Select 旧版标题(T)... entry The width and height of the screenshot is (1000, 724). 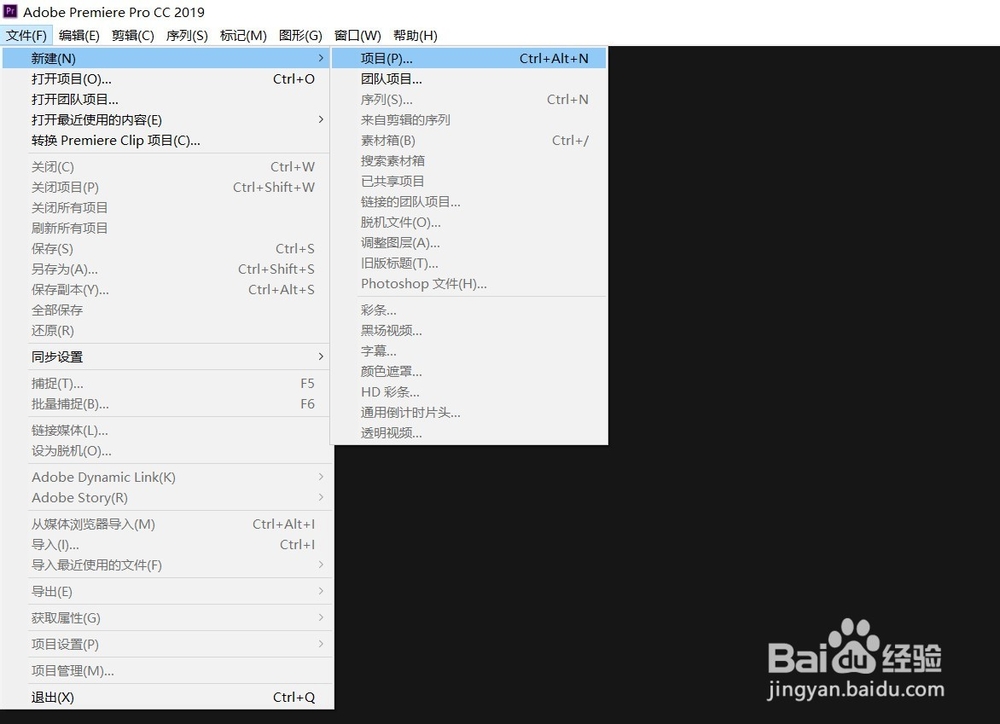coord(469,263)
